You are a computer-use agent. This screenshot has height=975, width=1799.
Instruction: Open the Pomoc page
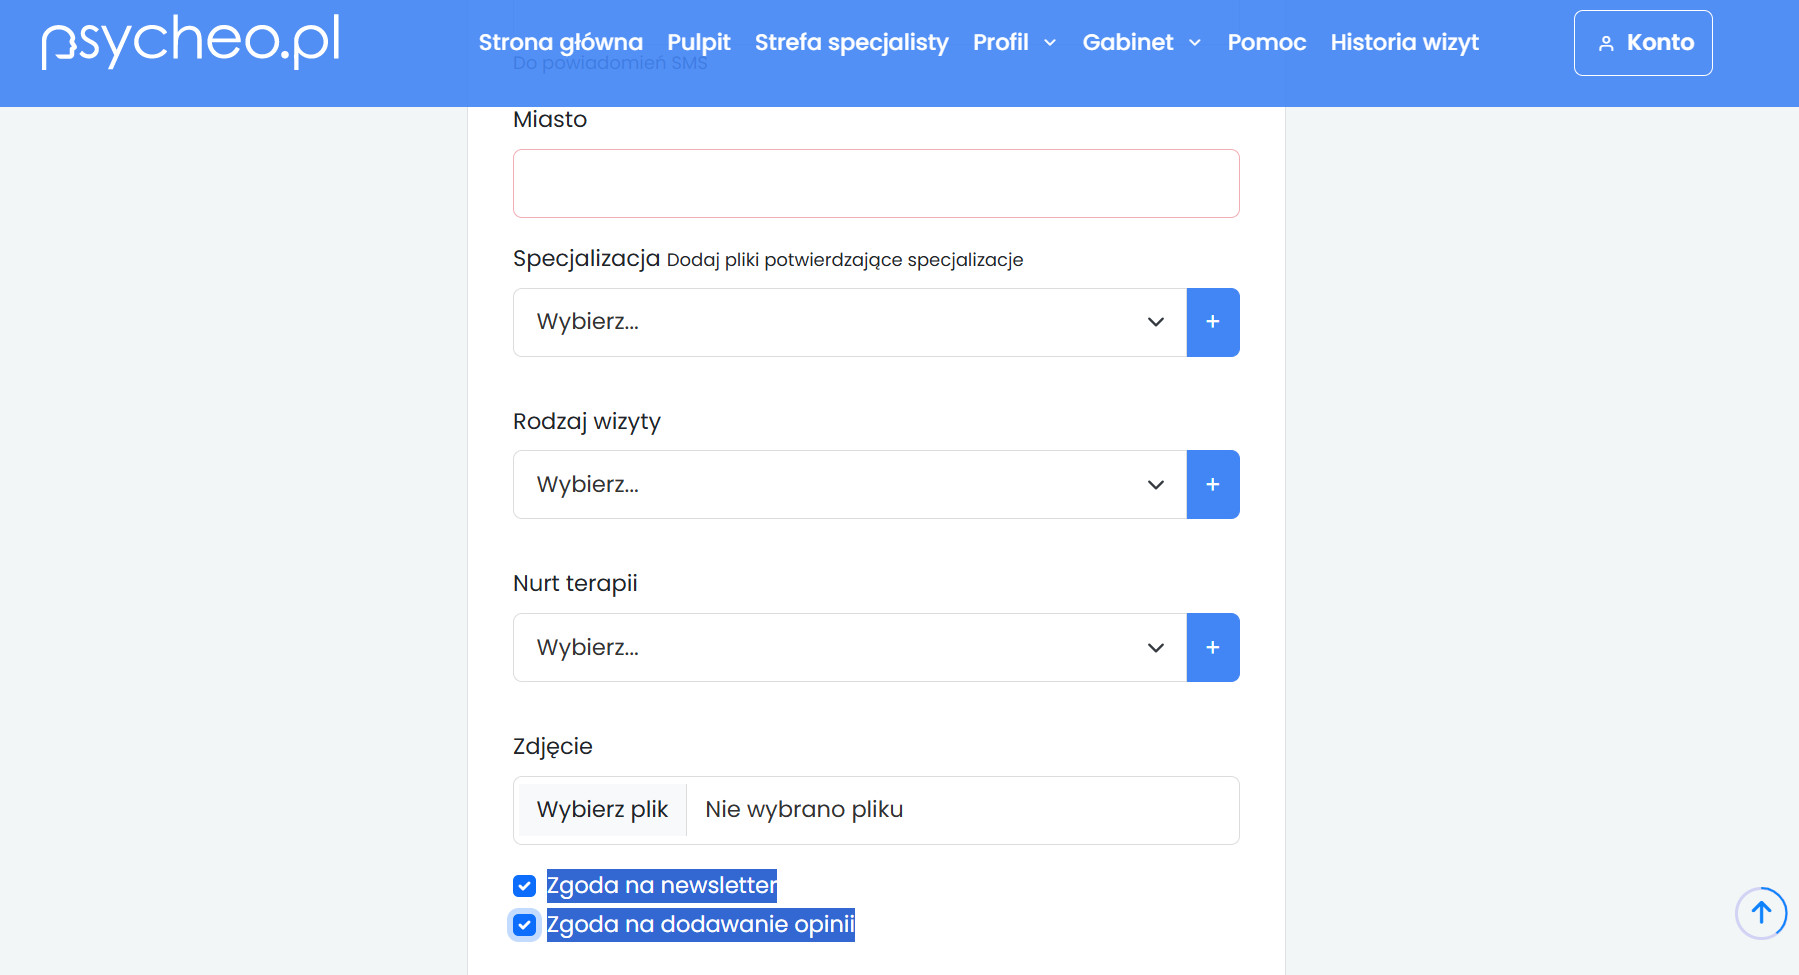click(x=1266, y=42)
